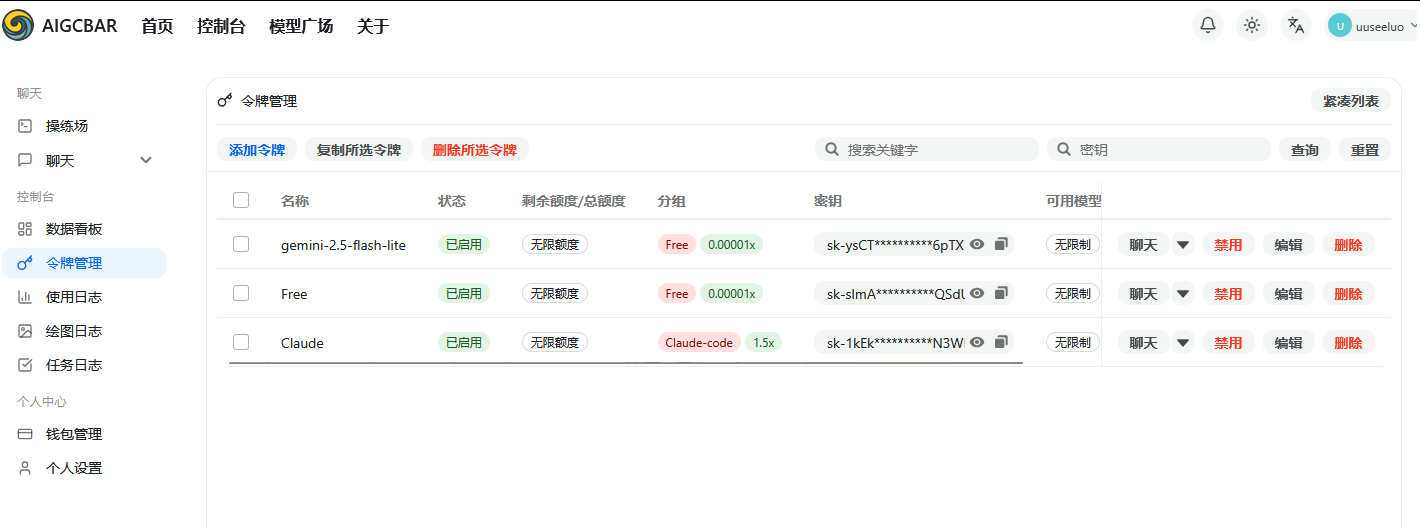Check the gemini-2.5-flash-lite row checkbox
1420x528 pixels.
click(241, 244)
